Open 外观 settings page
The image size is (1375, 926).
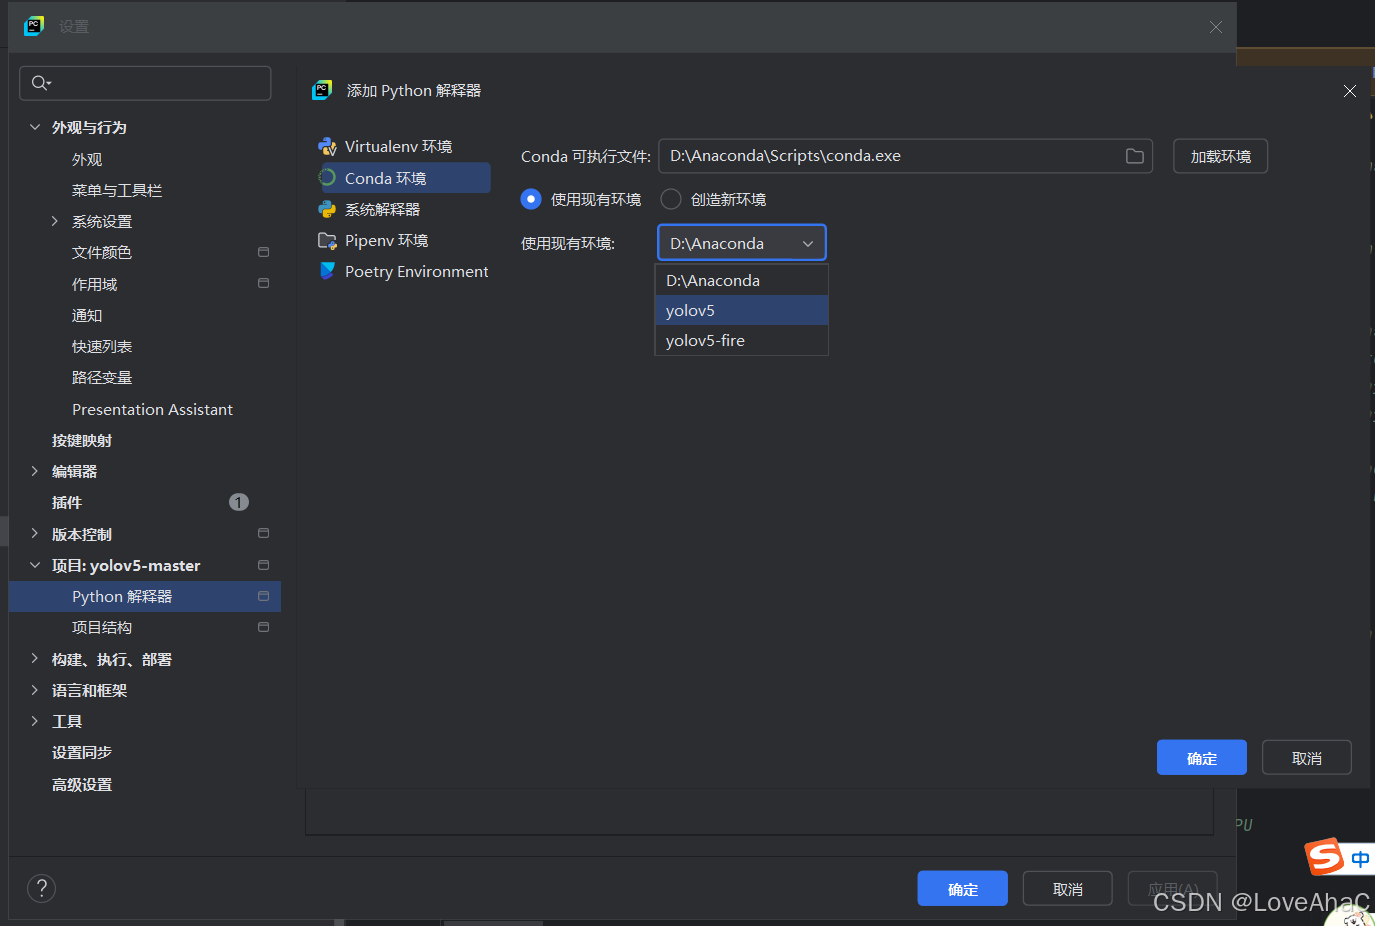point(87,159)
